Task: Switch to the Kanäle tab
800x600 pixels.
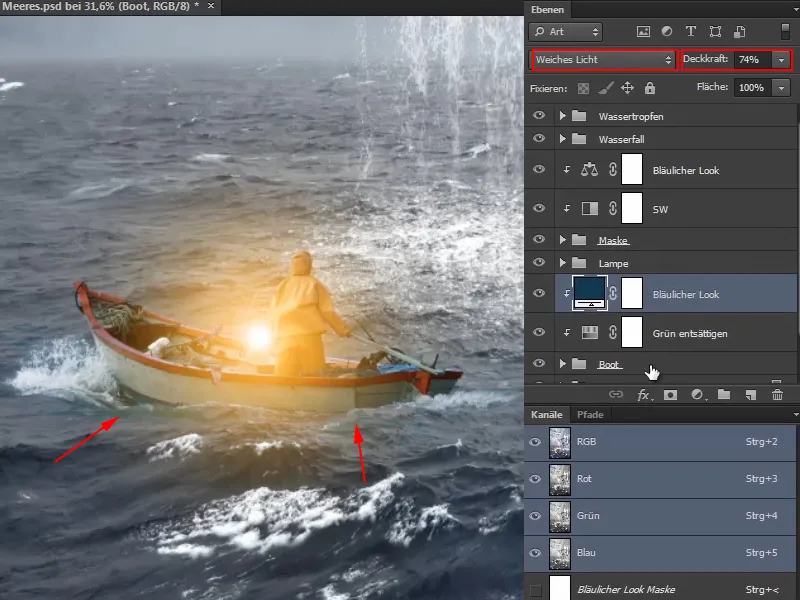Action: click(x=546, y=415)
